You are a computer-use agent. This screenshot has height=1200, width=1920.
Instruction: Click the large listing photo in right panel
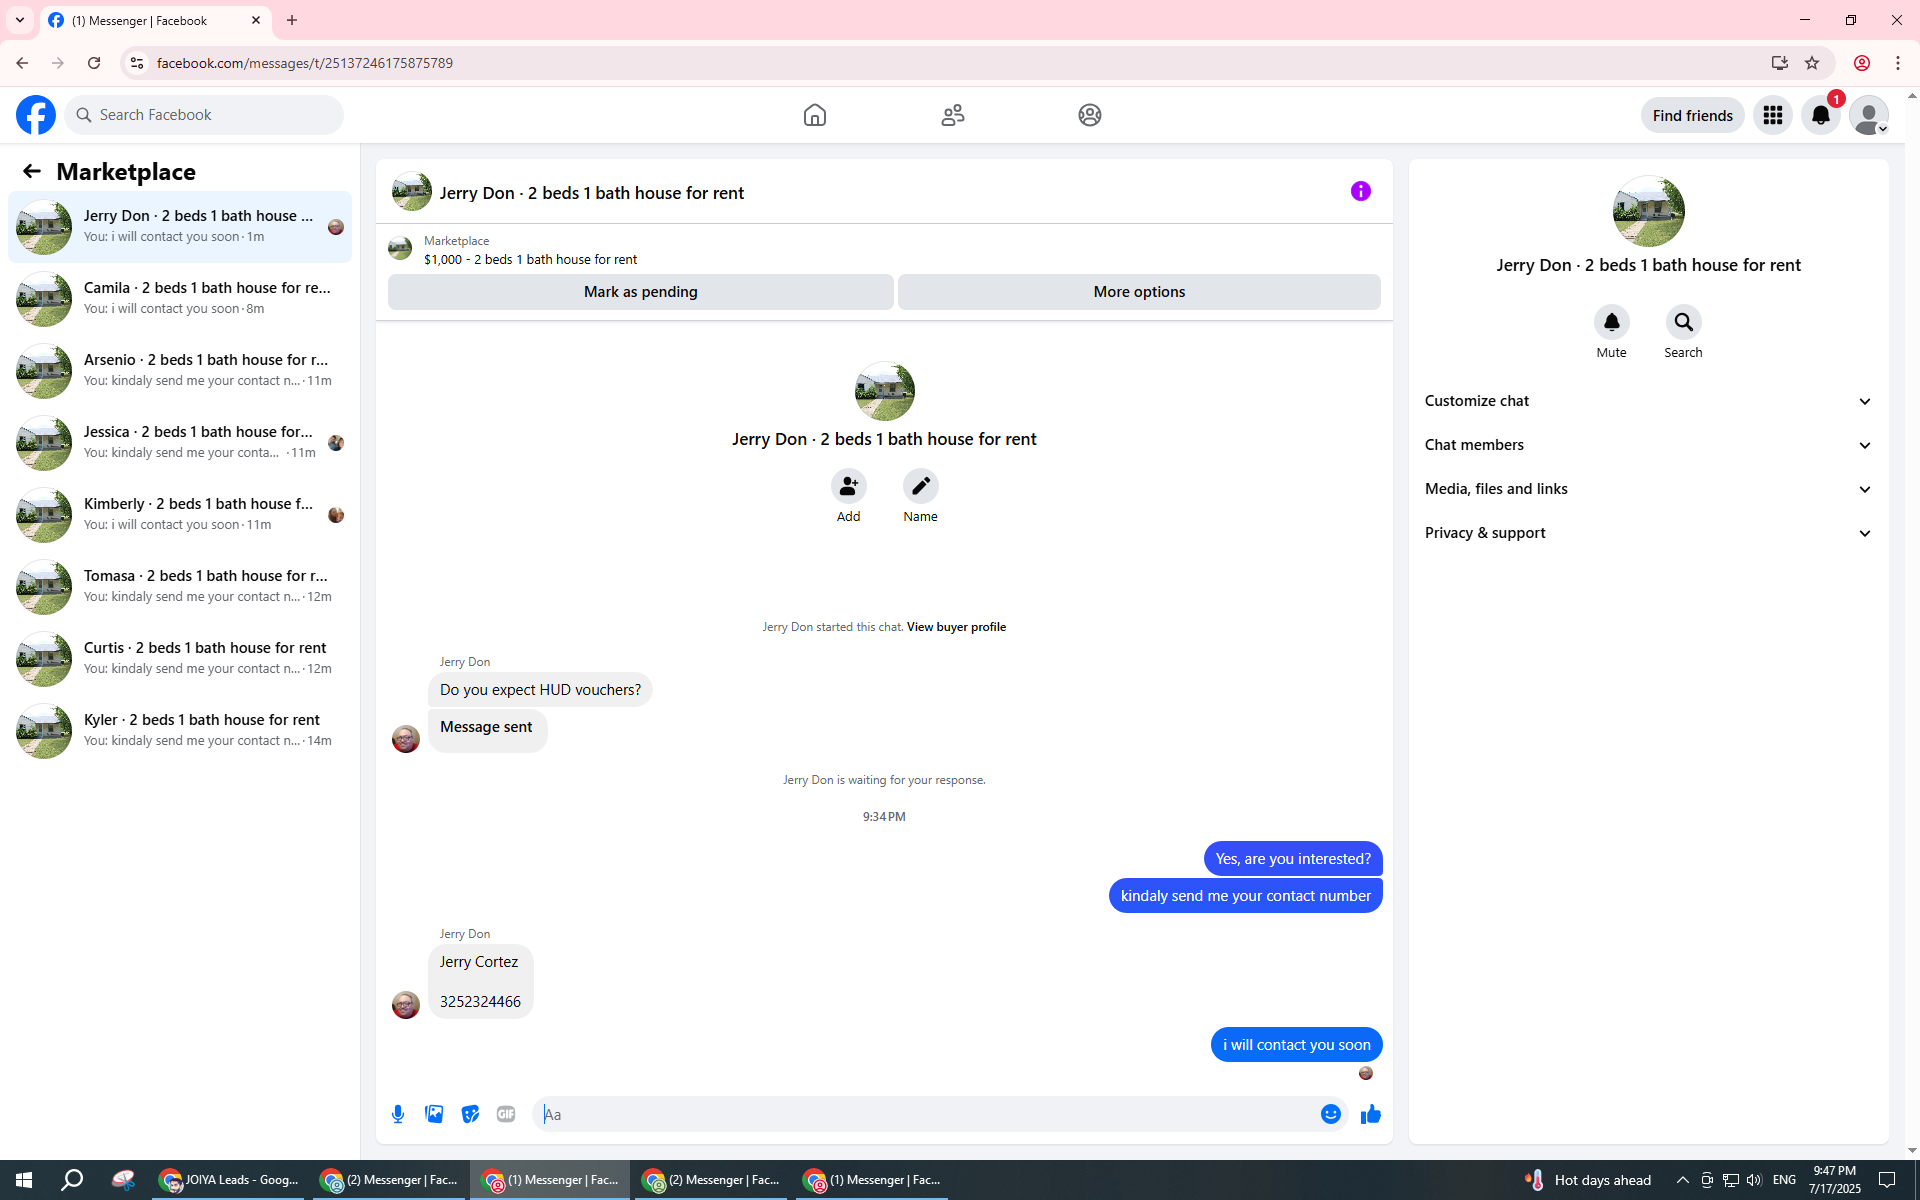1648,211
